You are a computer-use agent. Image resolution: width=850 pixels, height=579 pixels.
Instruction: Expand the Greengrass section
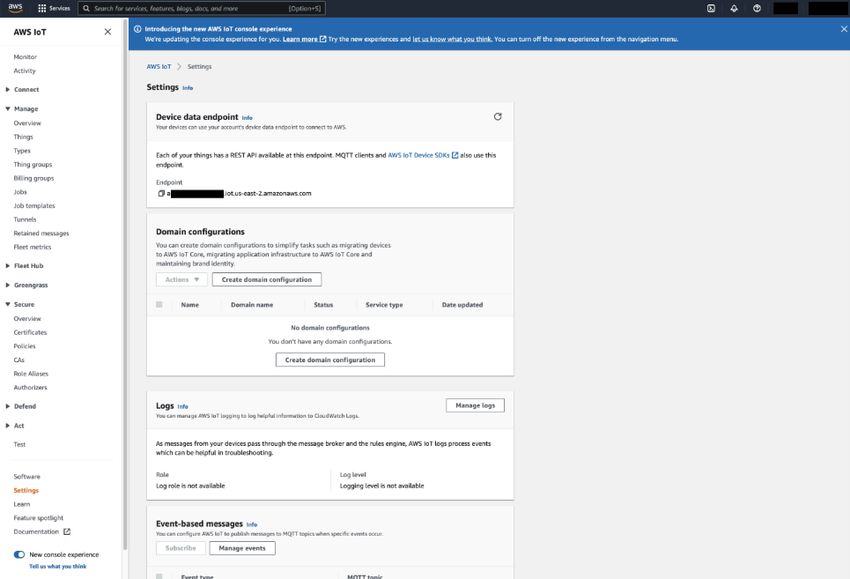(x=8, y=285)
